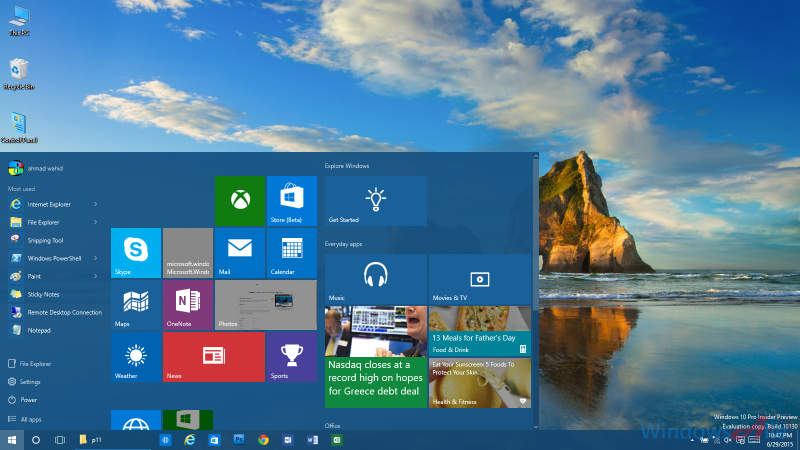Open the Music headphones tile
Viewport: 800px width, 450px height.
pos(375,278)
